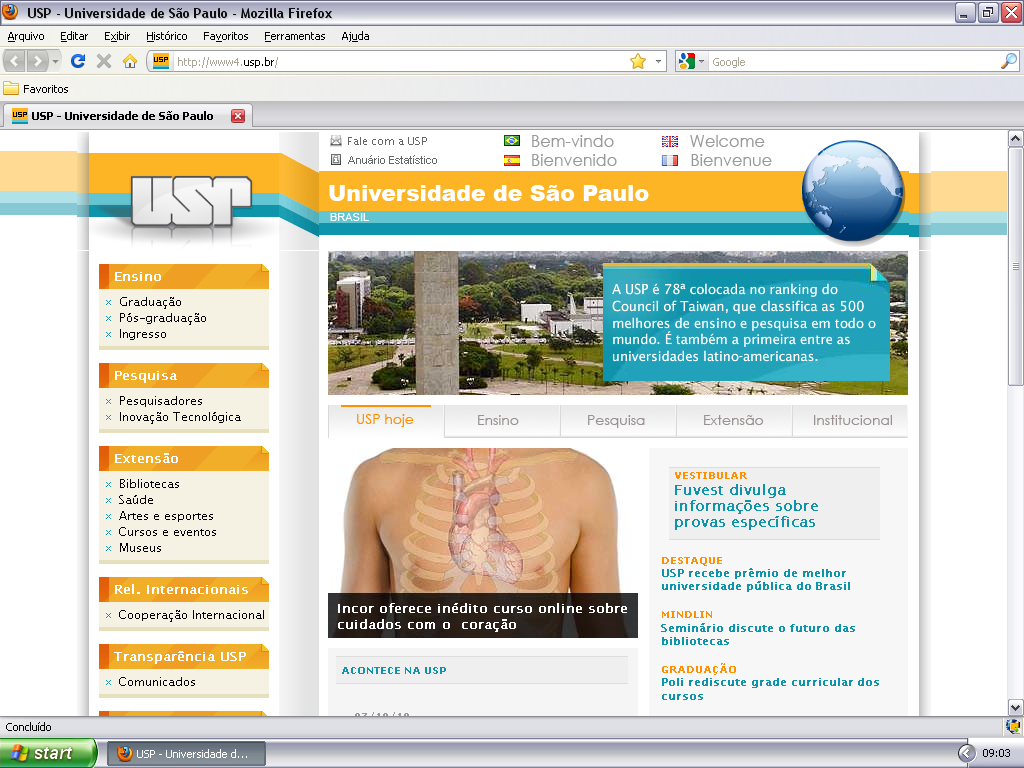Image resolution: width=1024 pixels, height=768 pixels.
Task: Click the Brazilian flag beside Bem-vindo
Action: point(512,141)
